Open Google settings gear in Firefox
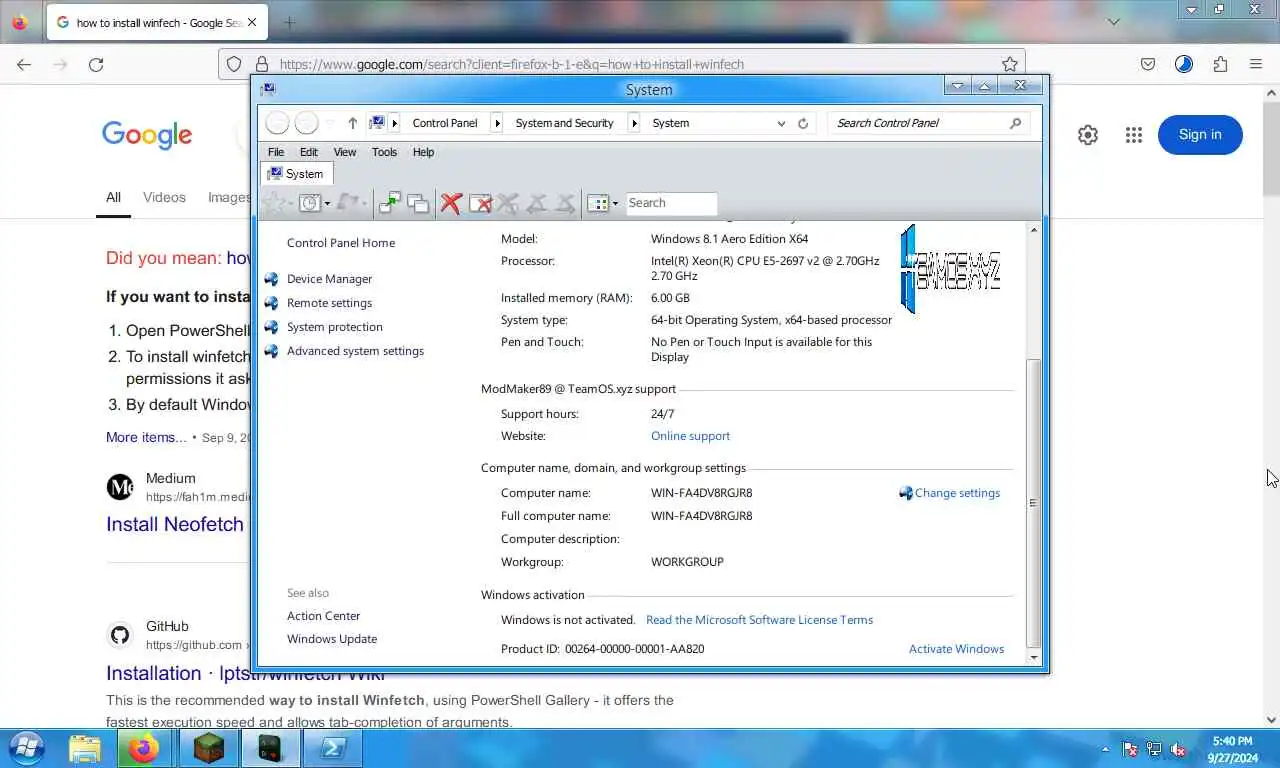This screenshot has height=768, width=1280. point(1088,135)
